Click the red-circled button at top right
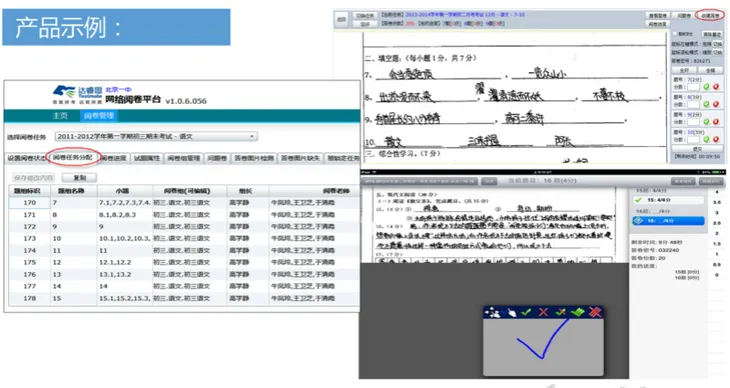Image resolution: width=730 pixels, height=388 pixels. pyautogui.click(x=710, y=15)
